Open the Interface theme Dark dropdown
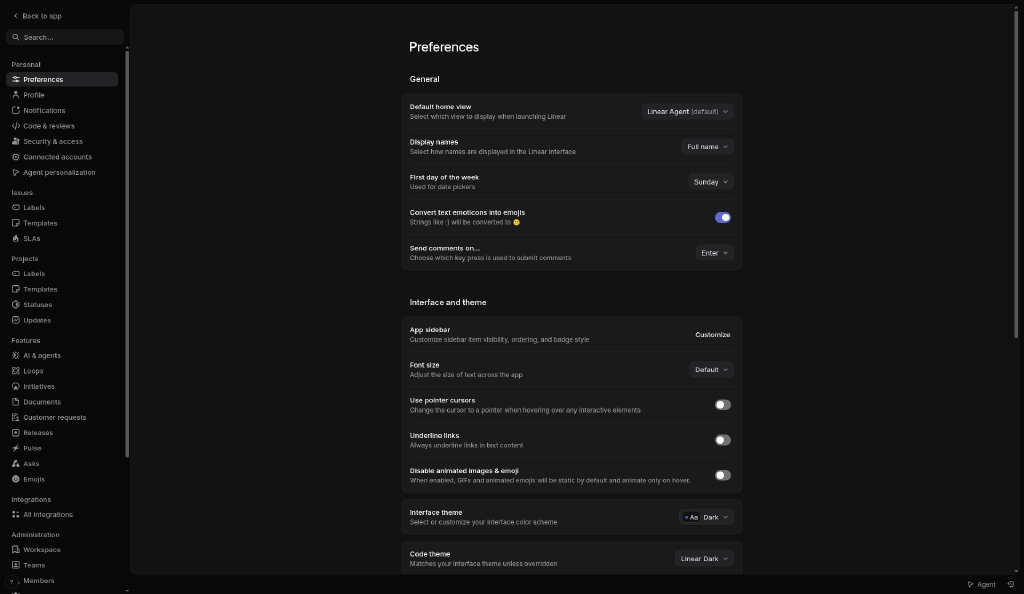This screenshot has height=594, width=1024. [x=706, y=517]
